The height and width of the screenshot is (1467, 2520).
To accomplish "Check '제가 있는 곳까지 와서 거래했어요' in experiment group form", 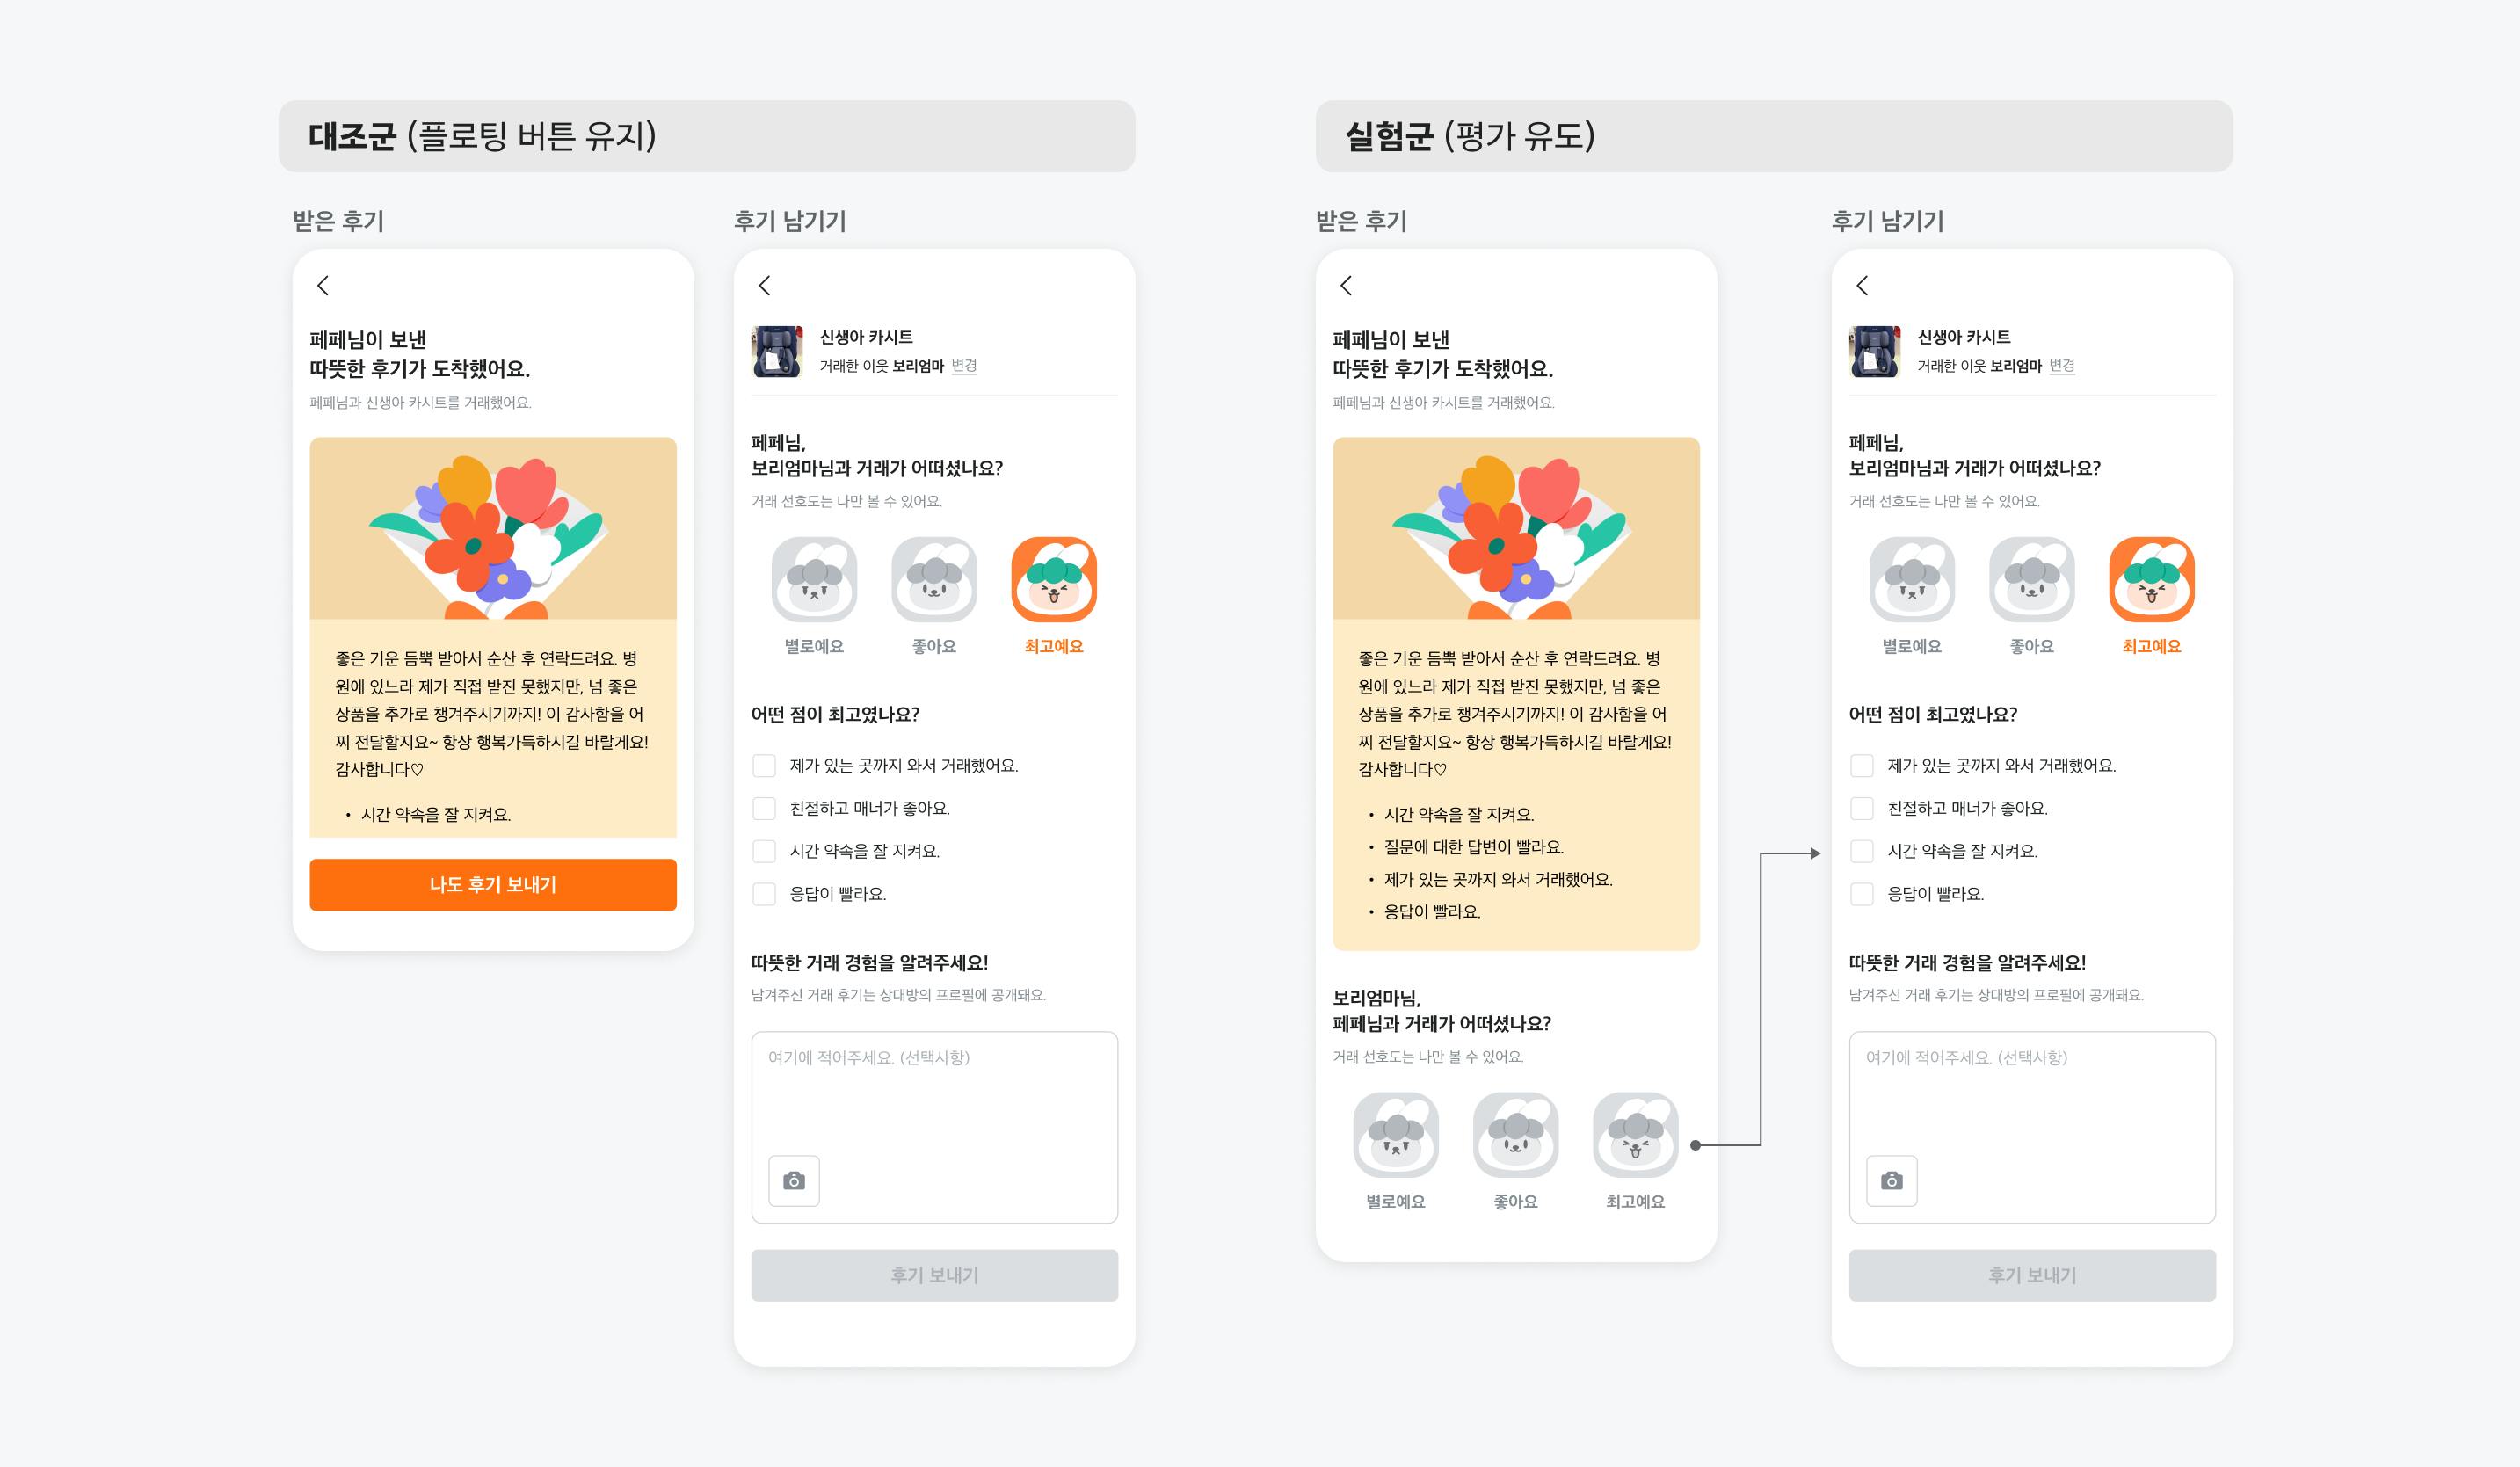I will (1862, 766).
